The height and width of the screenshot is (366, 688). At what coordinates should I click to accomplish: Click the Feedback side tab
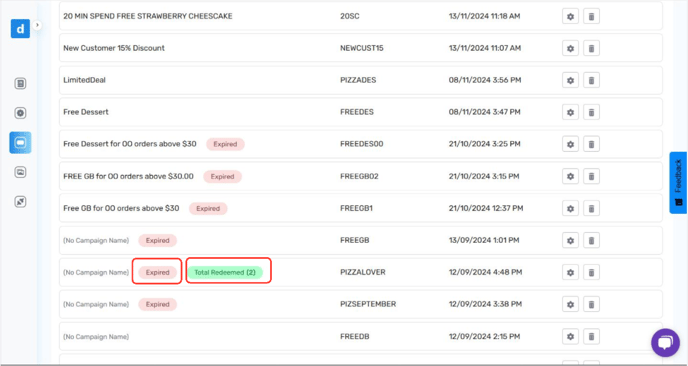(678, 183)
